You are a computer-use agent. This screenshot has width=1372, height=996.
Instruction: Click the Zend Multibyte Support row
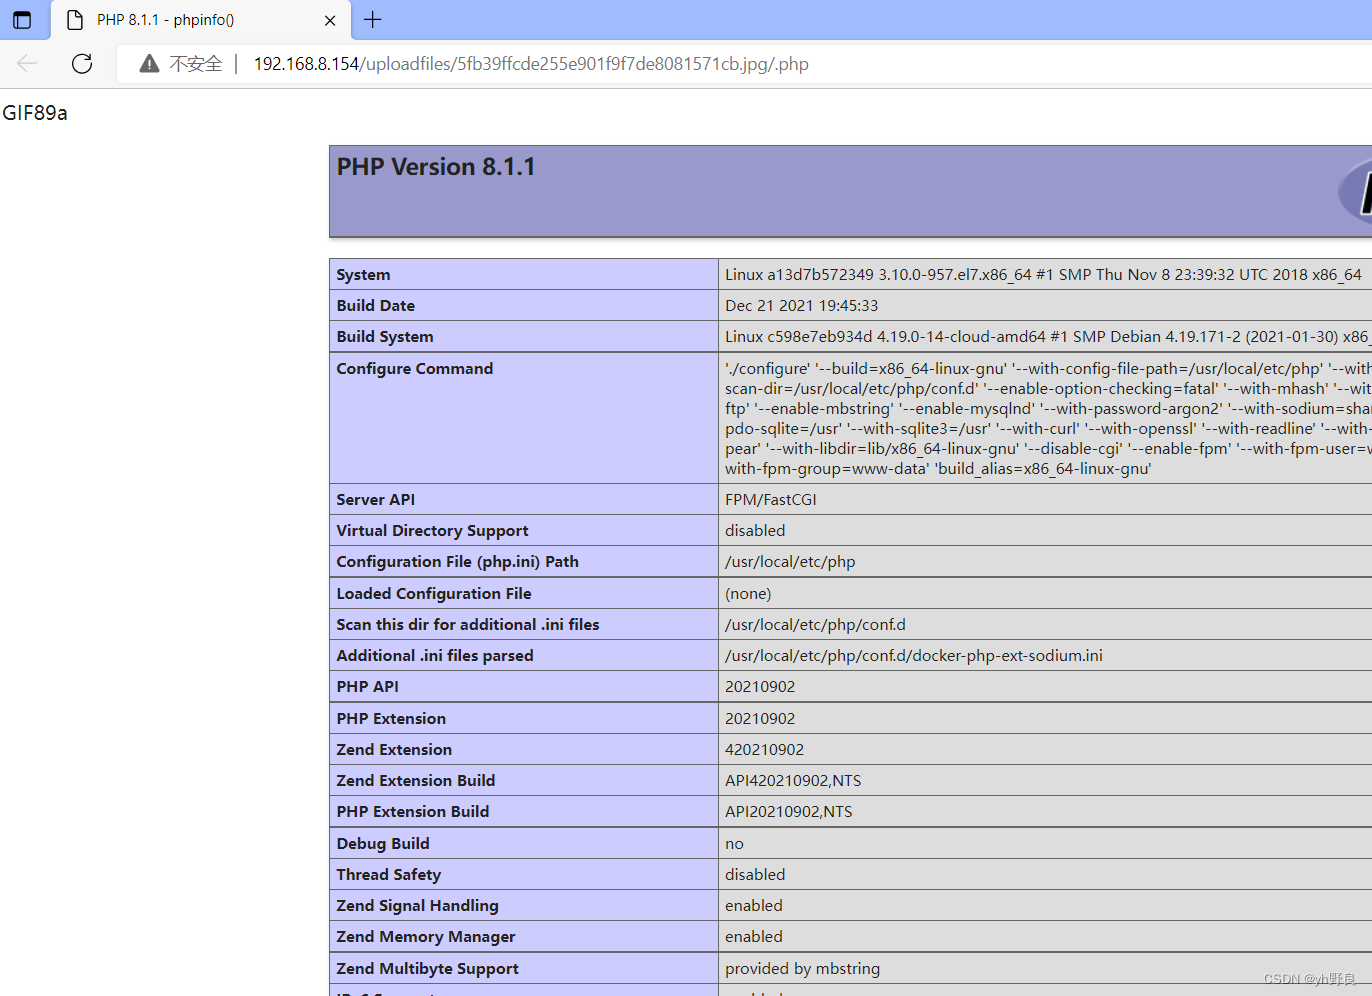point(425,968)
